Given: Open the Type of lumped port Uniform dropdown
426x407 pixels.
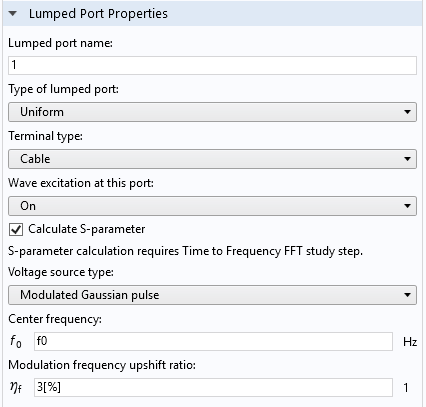Looking at the screenshot, I should 212,112.
